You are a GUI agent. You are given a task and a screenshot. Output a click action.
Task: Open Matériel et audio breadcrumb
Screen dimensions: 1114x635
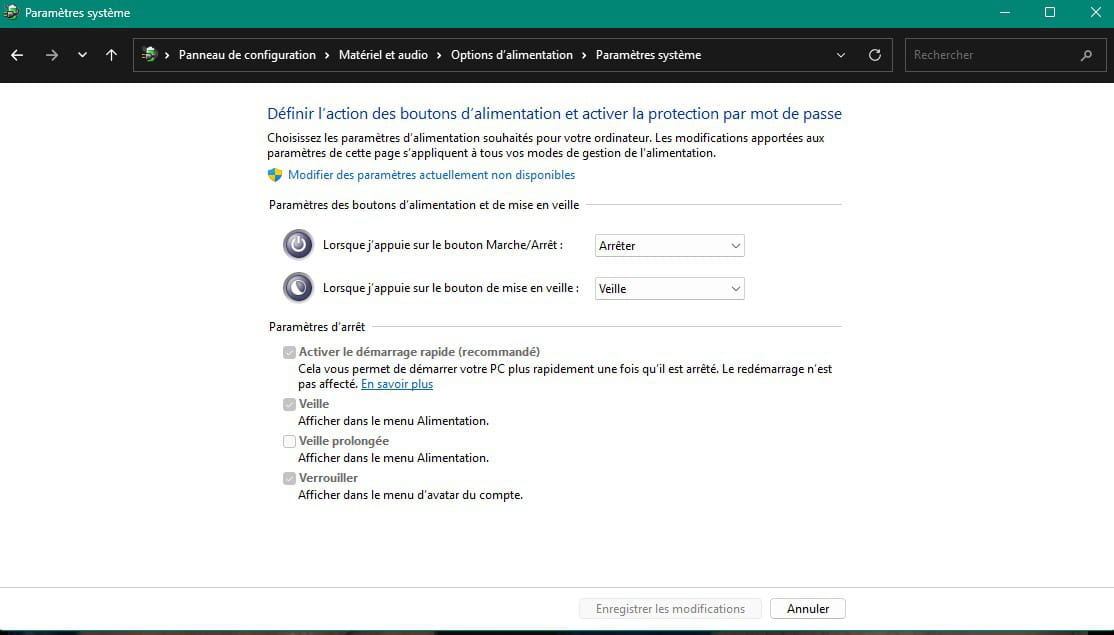pos(383,55)
